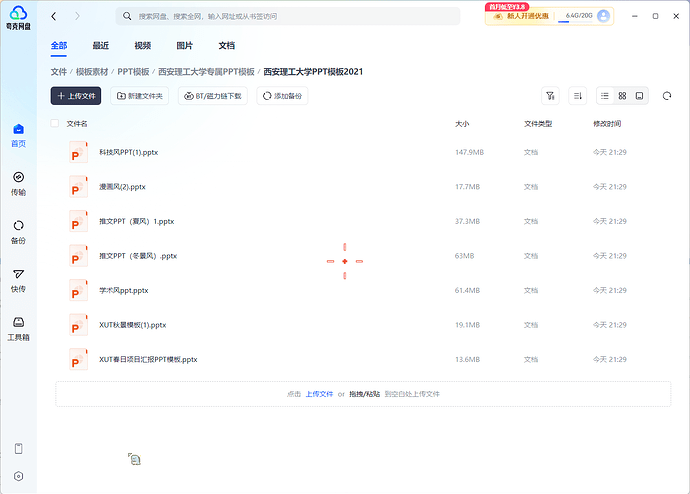Click the 上传文件 link in drop area
The image size is (690, 494).
point(319,394)
